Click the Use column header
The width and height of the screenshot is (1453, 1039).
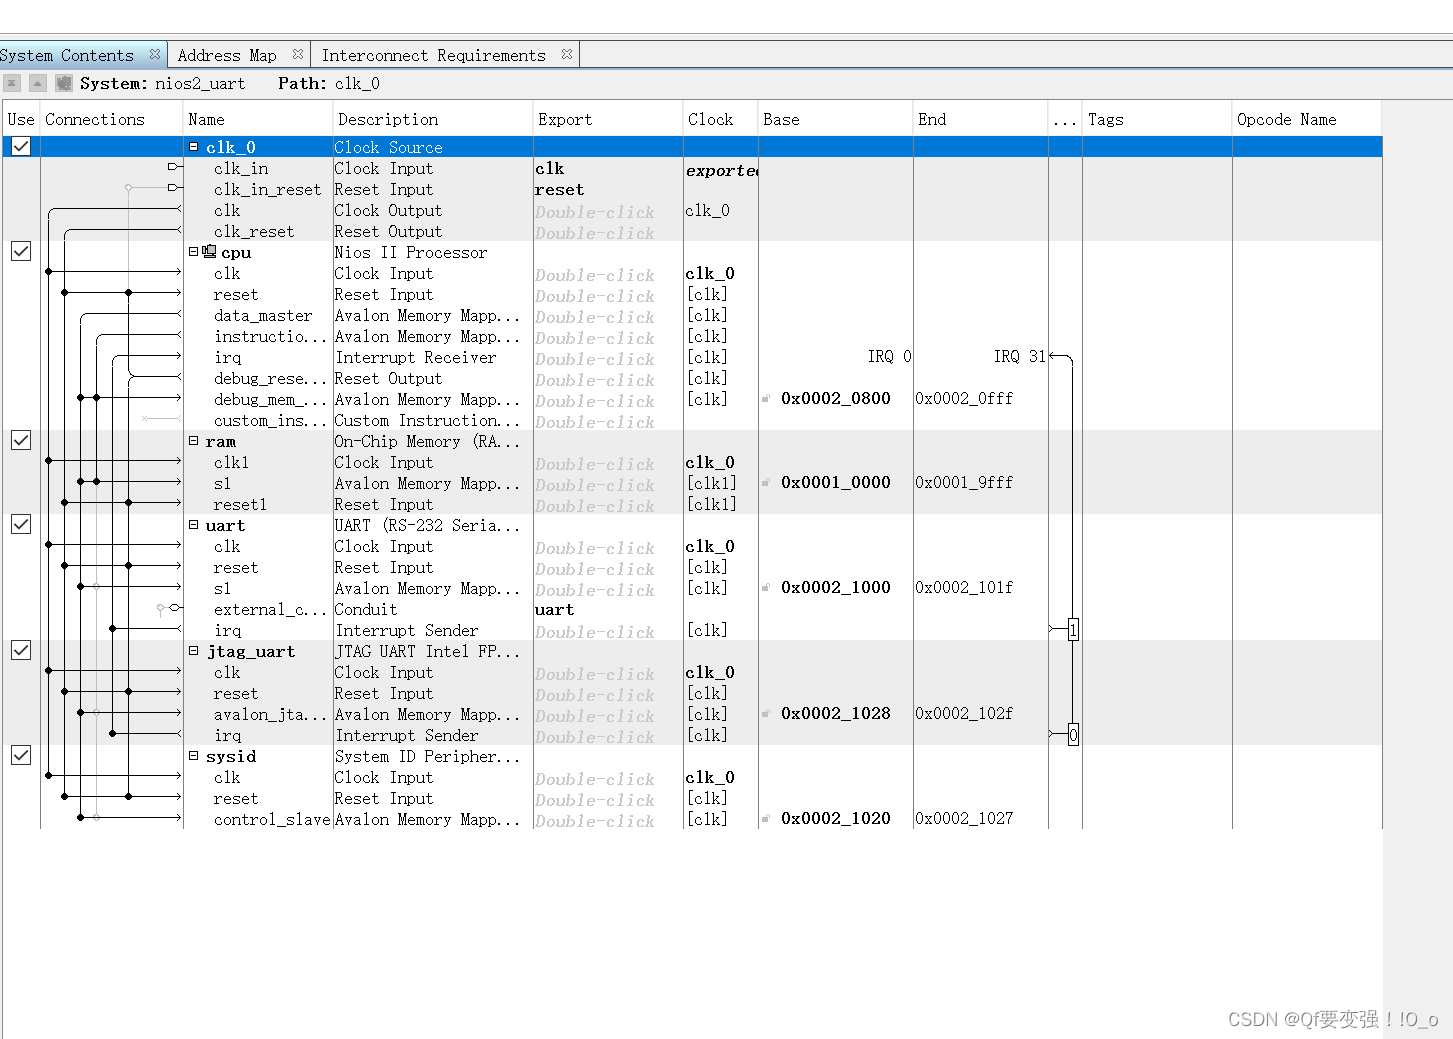(x=21, y=119)
